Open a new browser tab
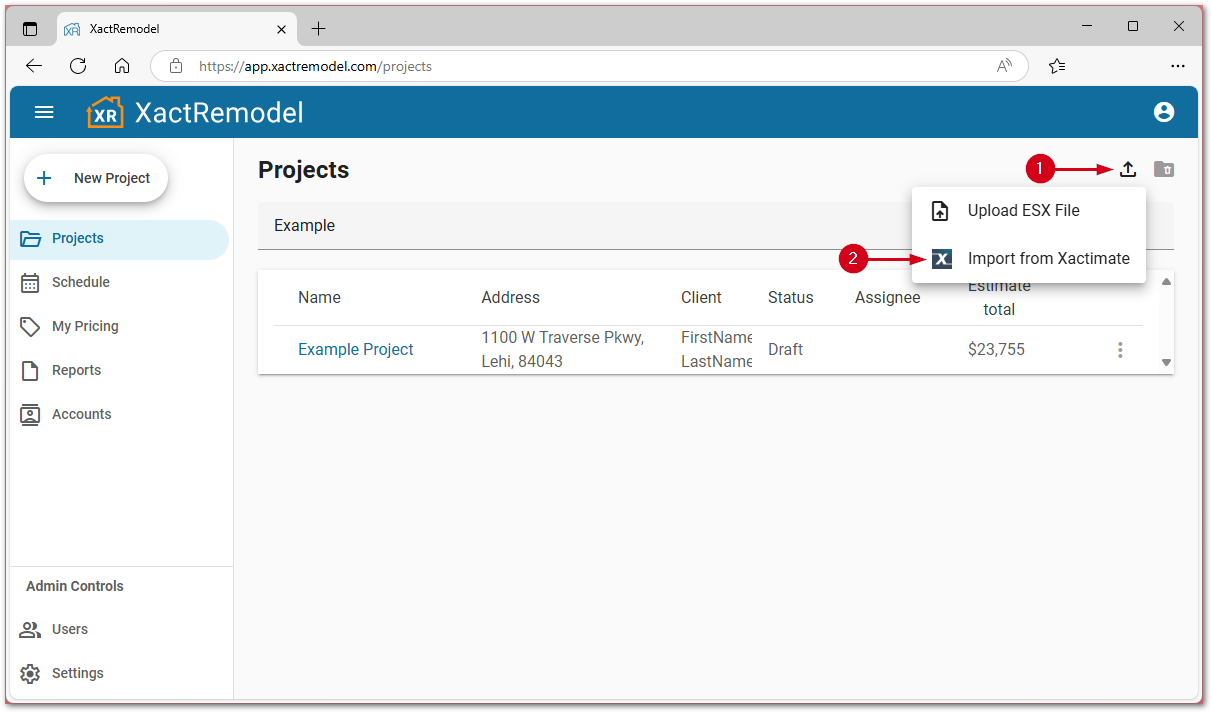The width and height of the screenshot is (1212, 713). pos(318,29)
